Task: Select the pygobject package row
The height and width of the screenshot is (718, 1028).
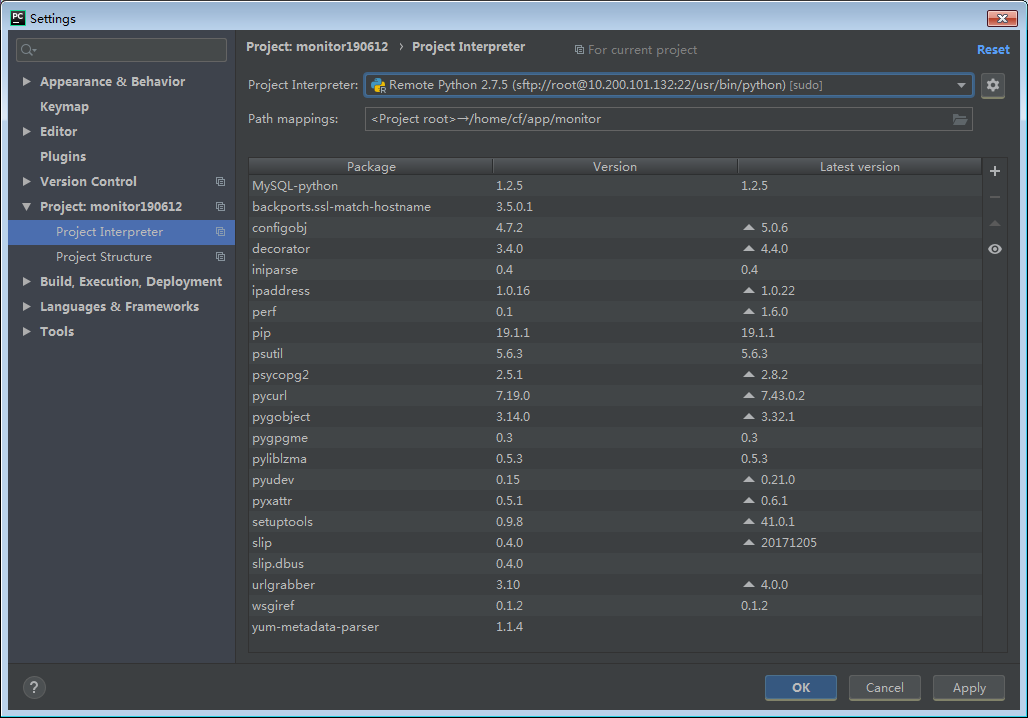Action: click(615, 416)
